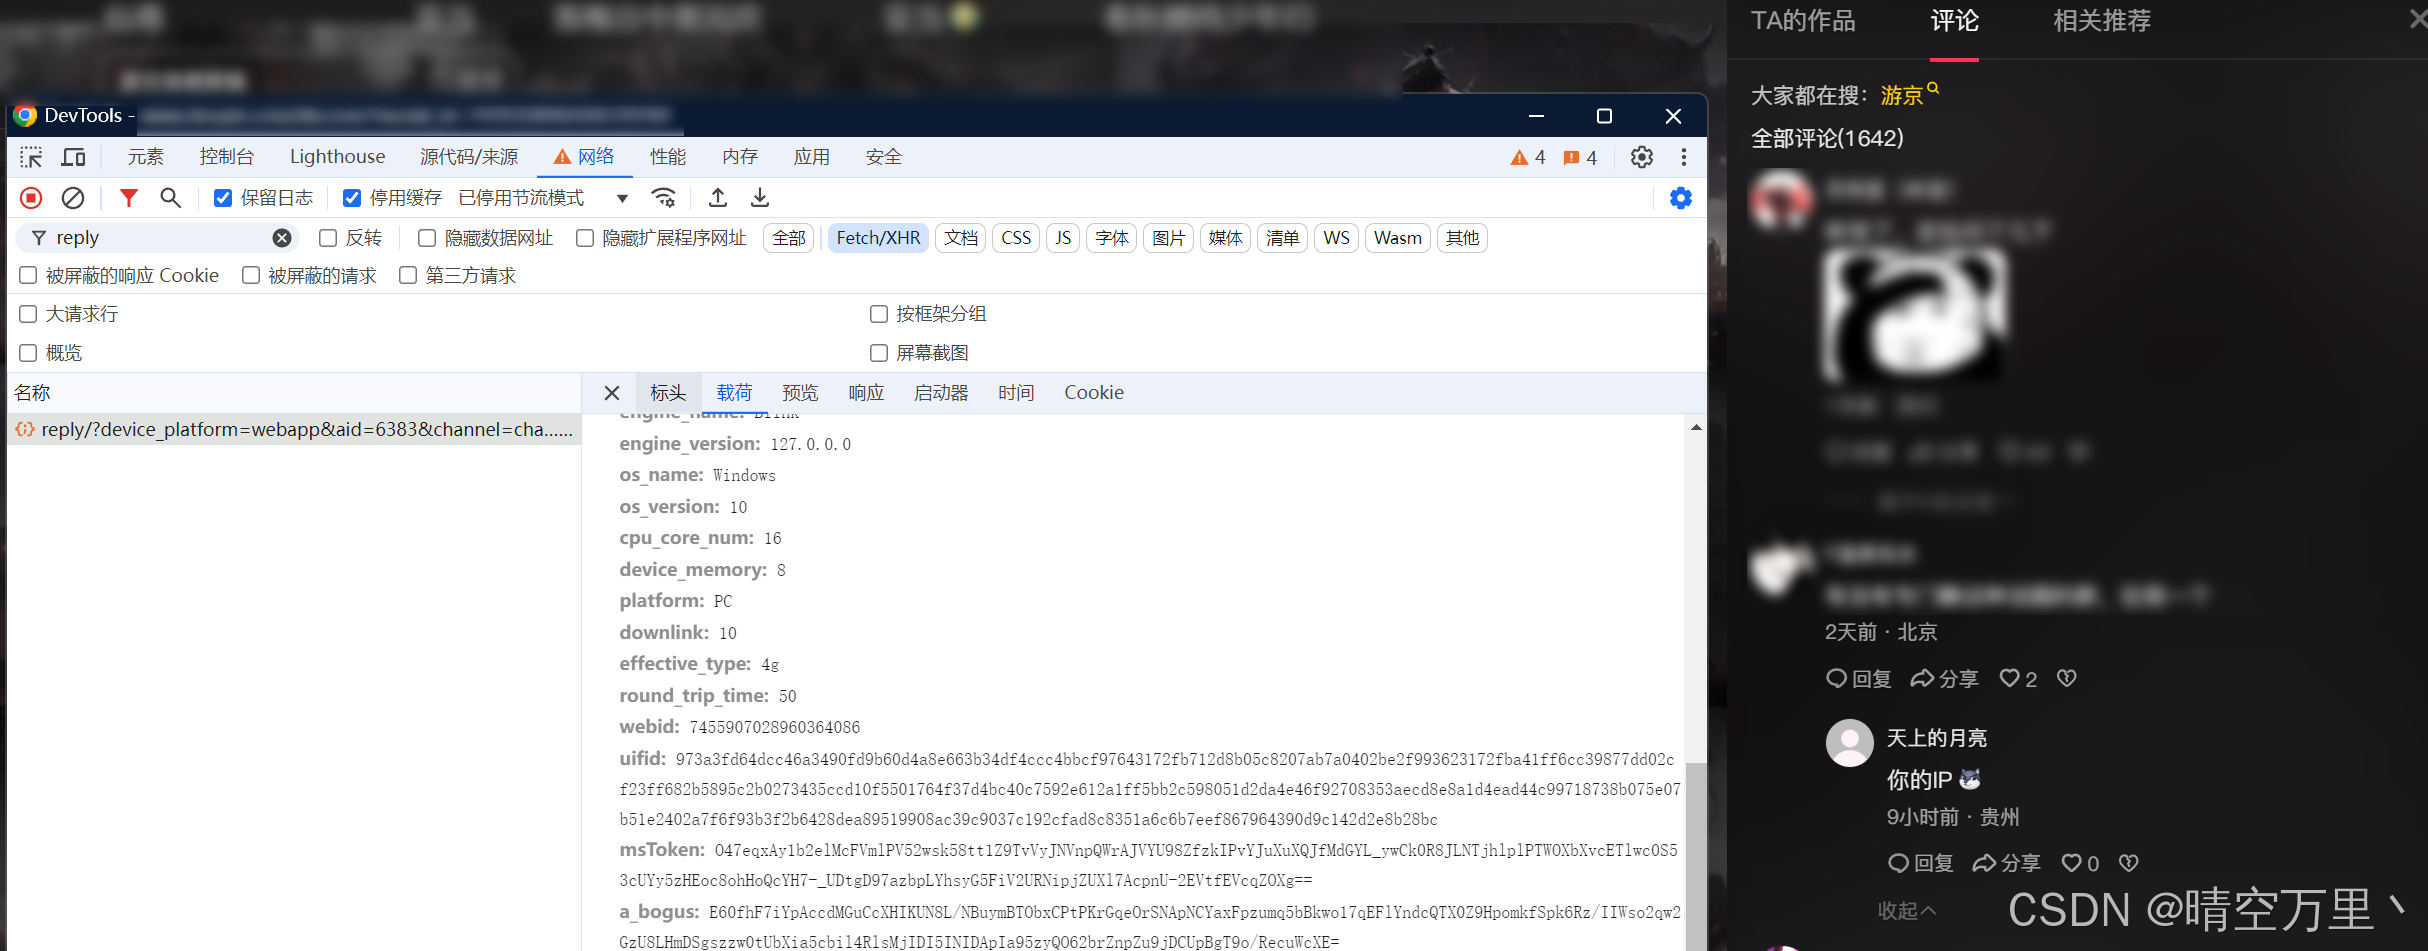Viewport: 2428px width, 951px height.
Task: View warnings via yellow warning badge
Action: point(1527,157)
